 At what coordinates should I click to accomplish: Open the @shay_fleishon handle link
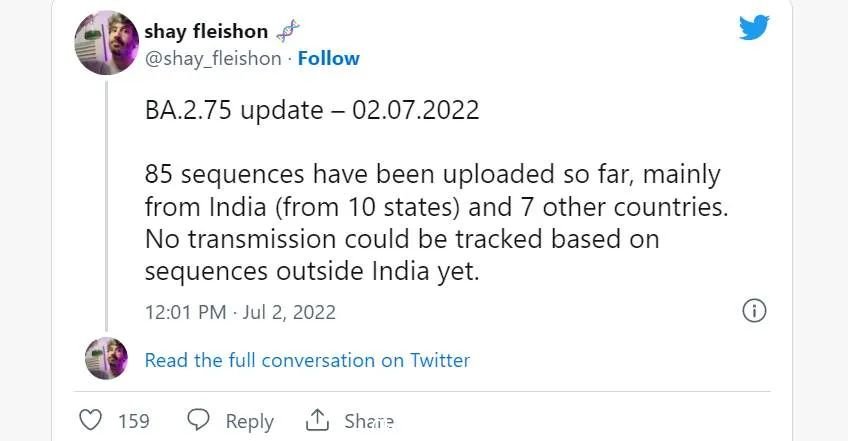coord(213,58)
